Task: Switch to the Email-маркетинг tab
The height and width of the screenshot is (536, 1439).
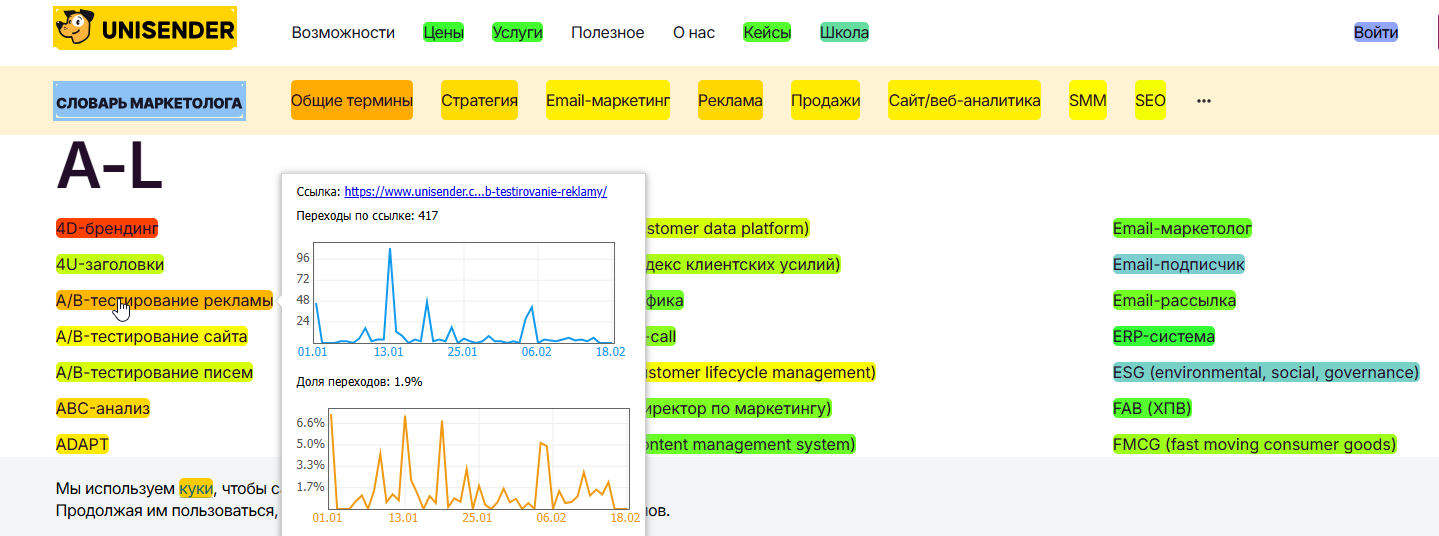Action: tap(607, 100)
